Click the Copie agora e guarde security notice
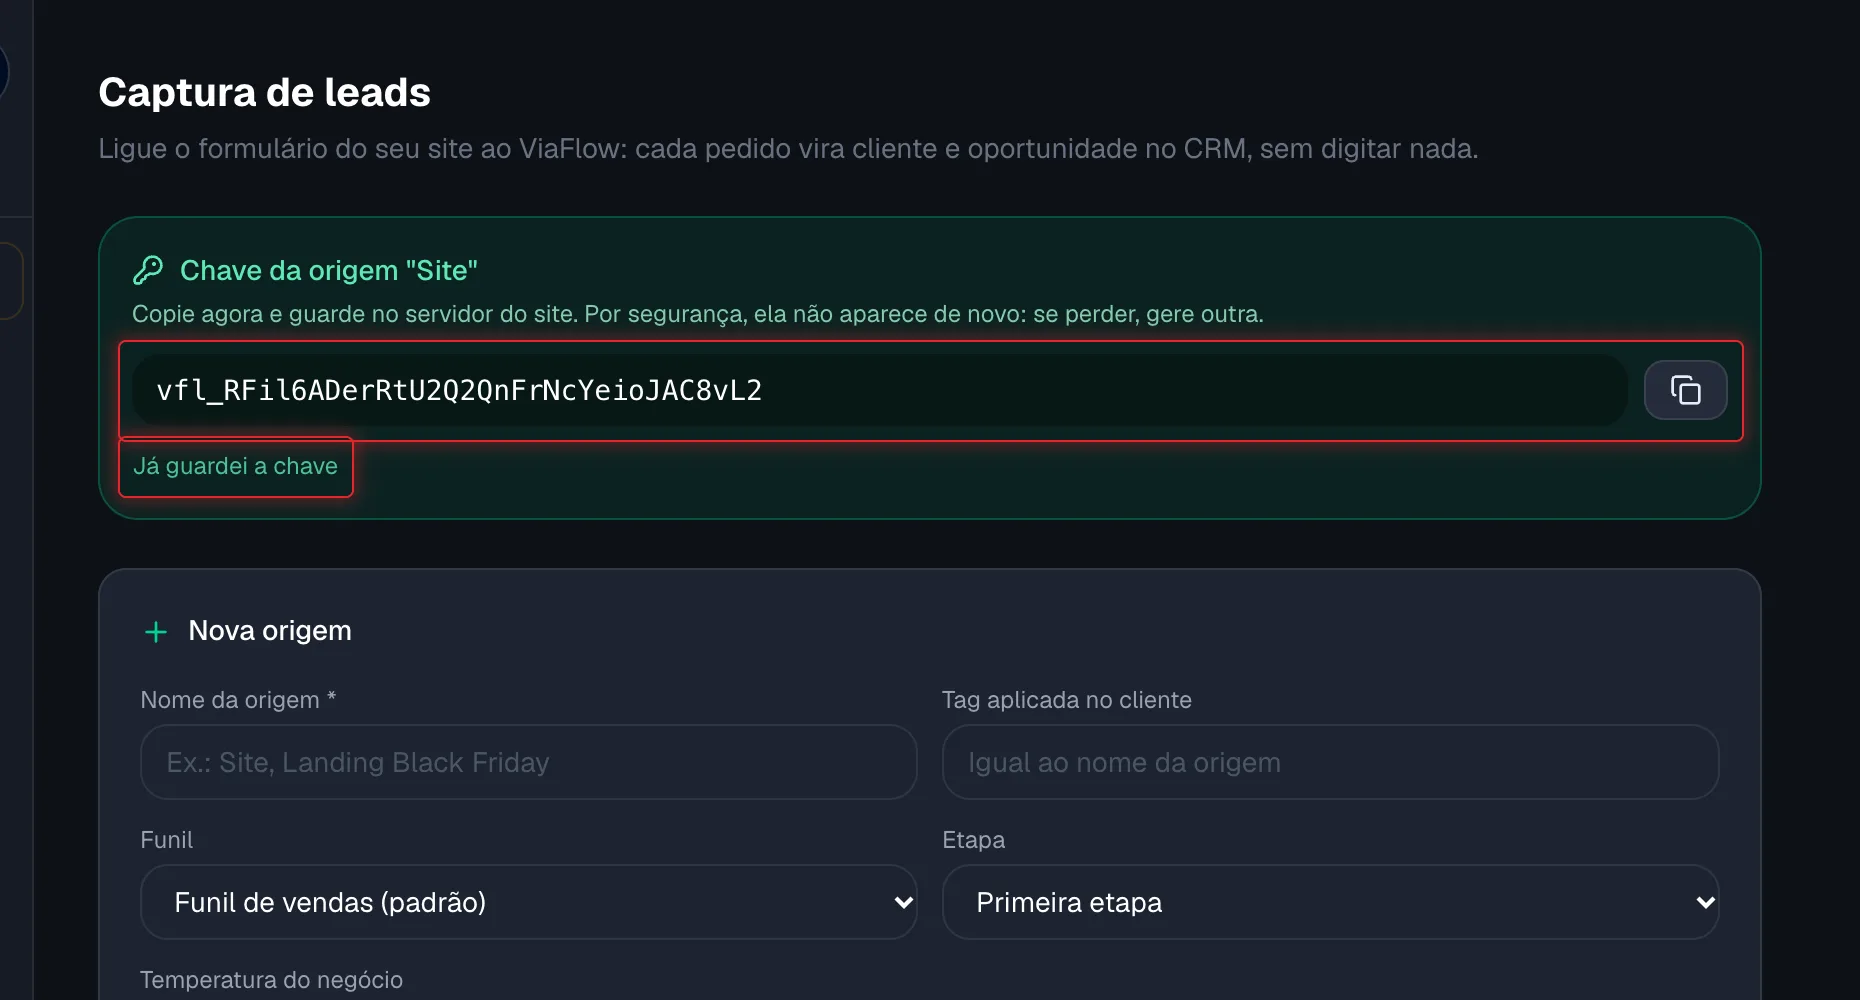Screen dimensions: 1860x1000 point(698,314)
